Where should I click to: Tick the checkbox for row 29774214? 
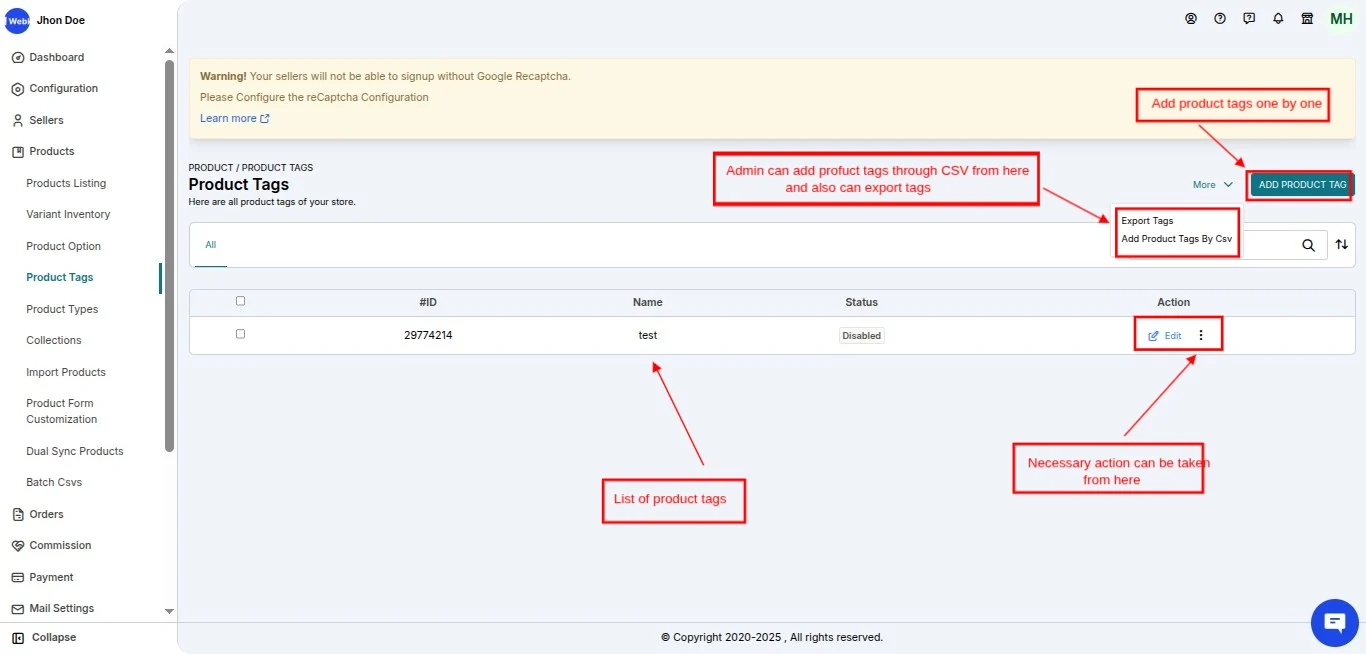point(240,334)
